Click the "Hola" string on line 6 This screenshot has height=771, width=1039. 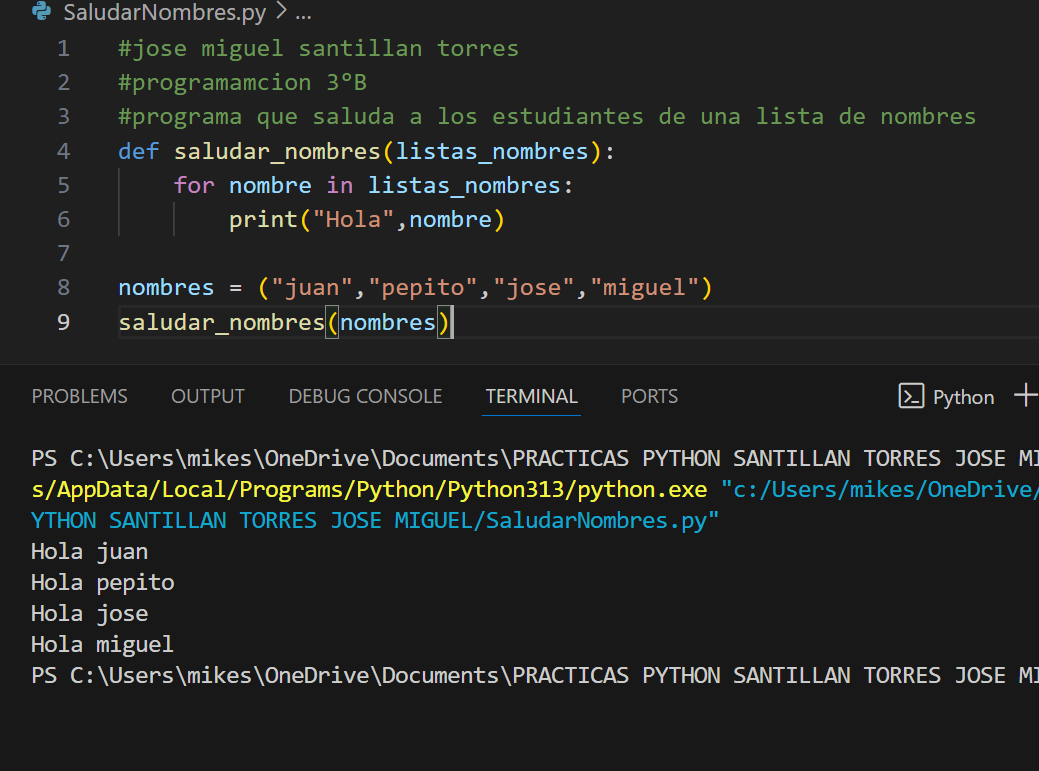(353, 219)
